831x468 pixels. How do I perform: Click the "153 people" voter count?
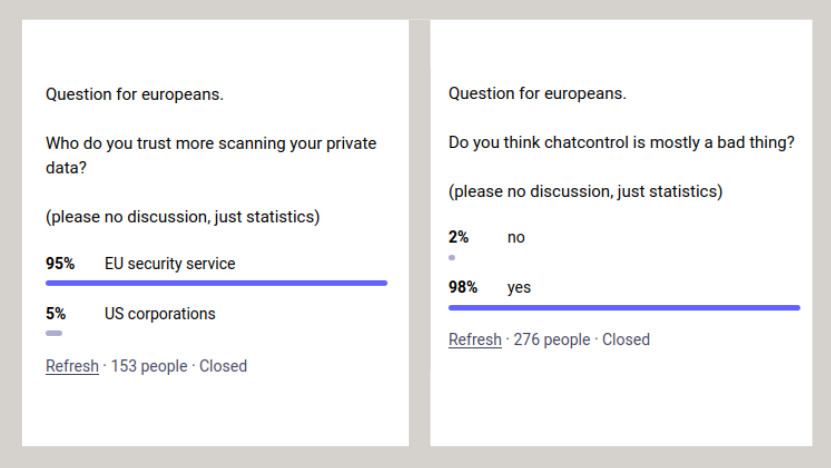click(149, 366)
